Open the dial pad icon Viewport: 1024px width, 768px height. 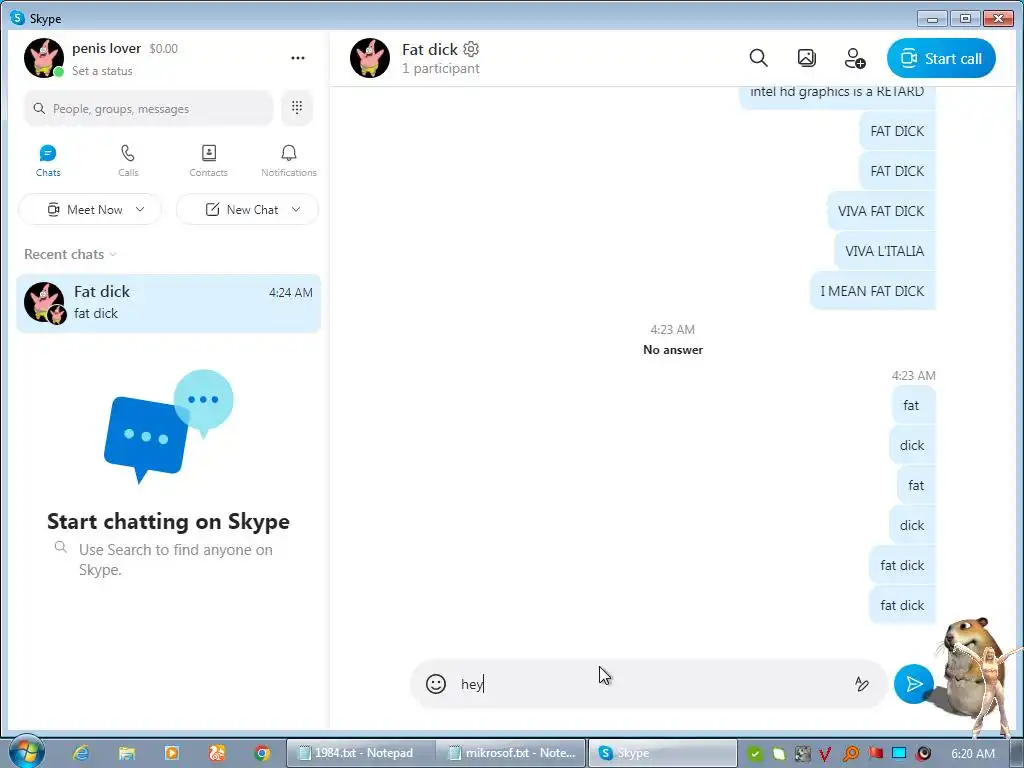click(297, 108)
